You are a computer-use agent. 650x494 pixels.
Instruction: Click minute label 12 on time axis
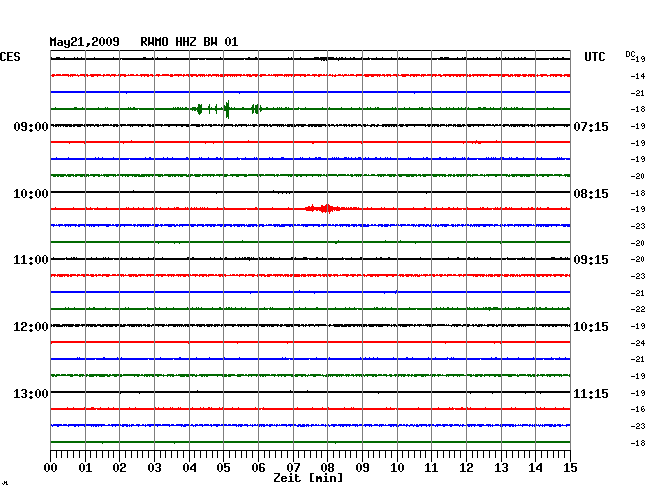(466, 468)
